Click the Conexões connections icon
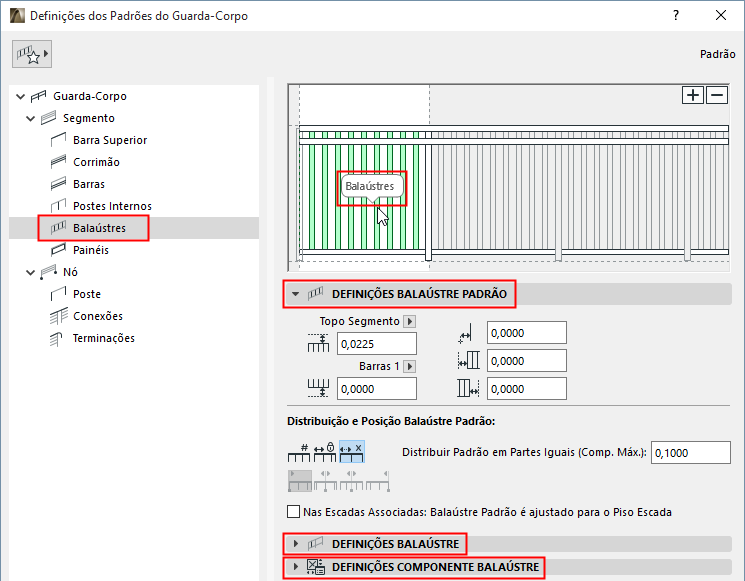This screenshot has height=581, width=745. (x=59, y=316)
